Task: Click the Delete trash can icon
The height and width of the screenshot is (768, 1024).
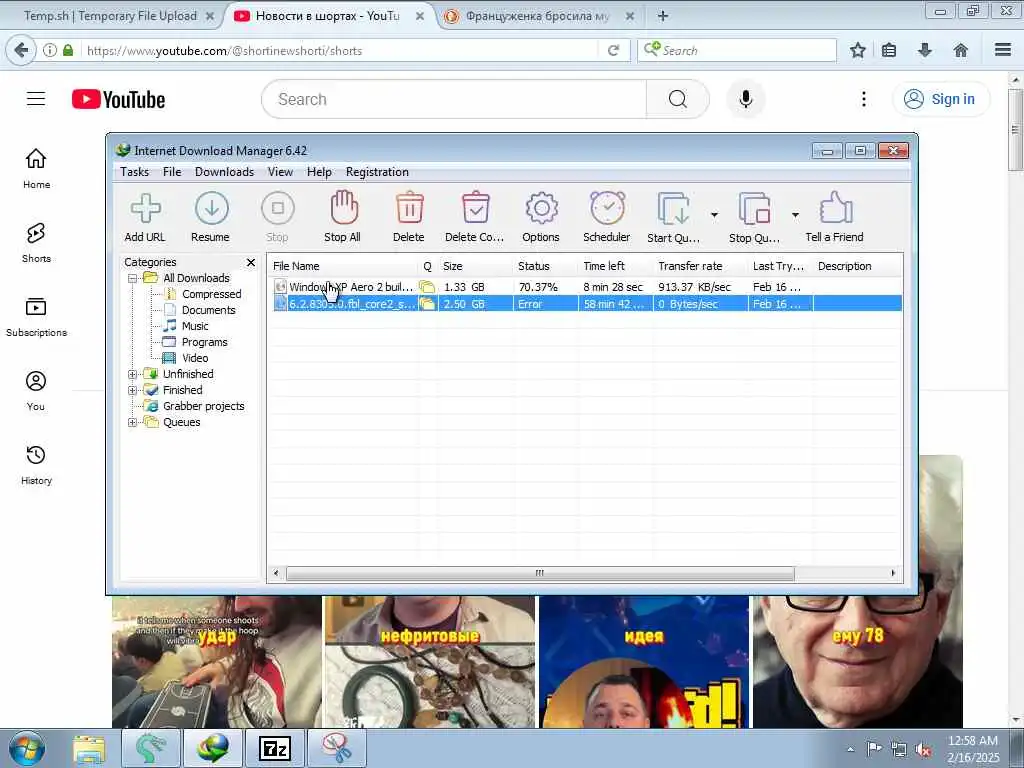Action: click(409, 208)
